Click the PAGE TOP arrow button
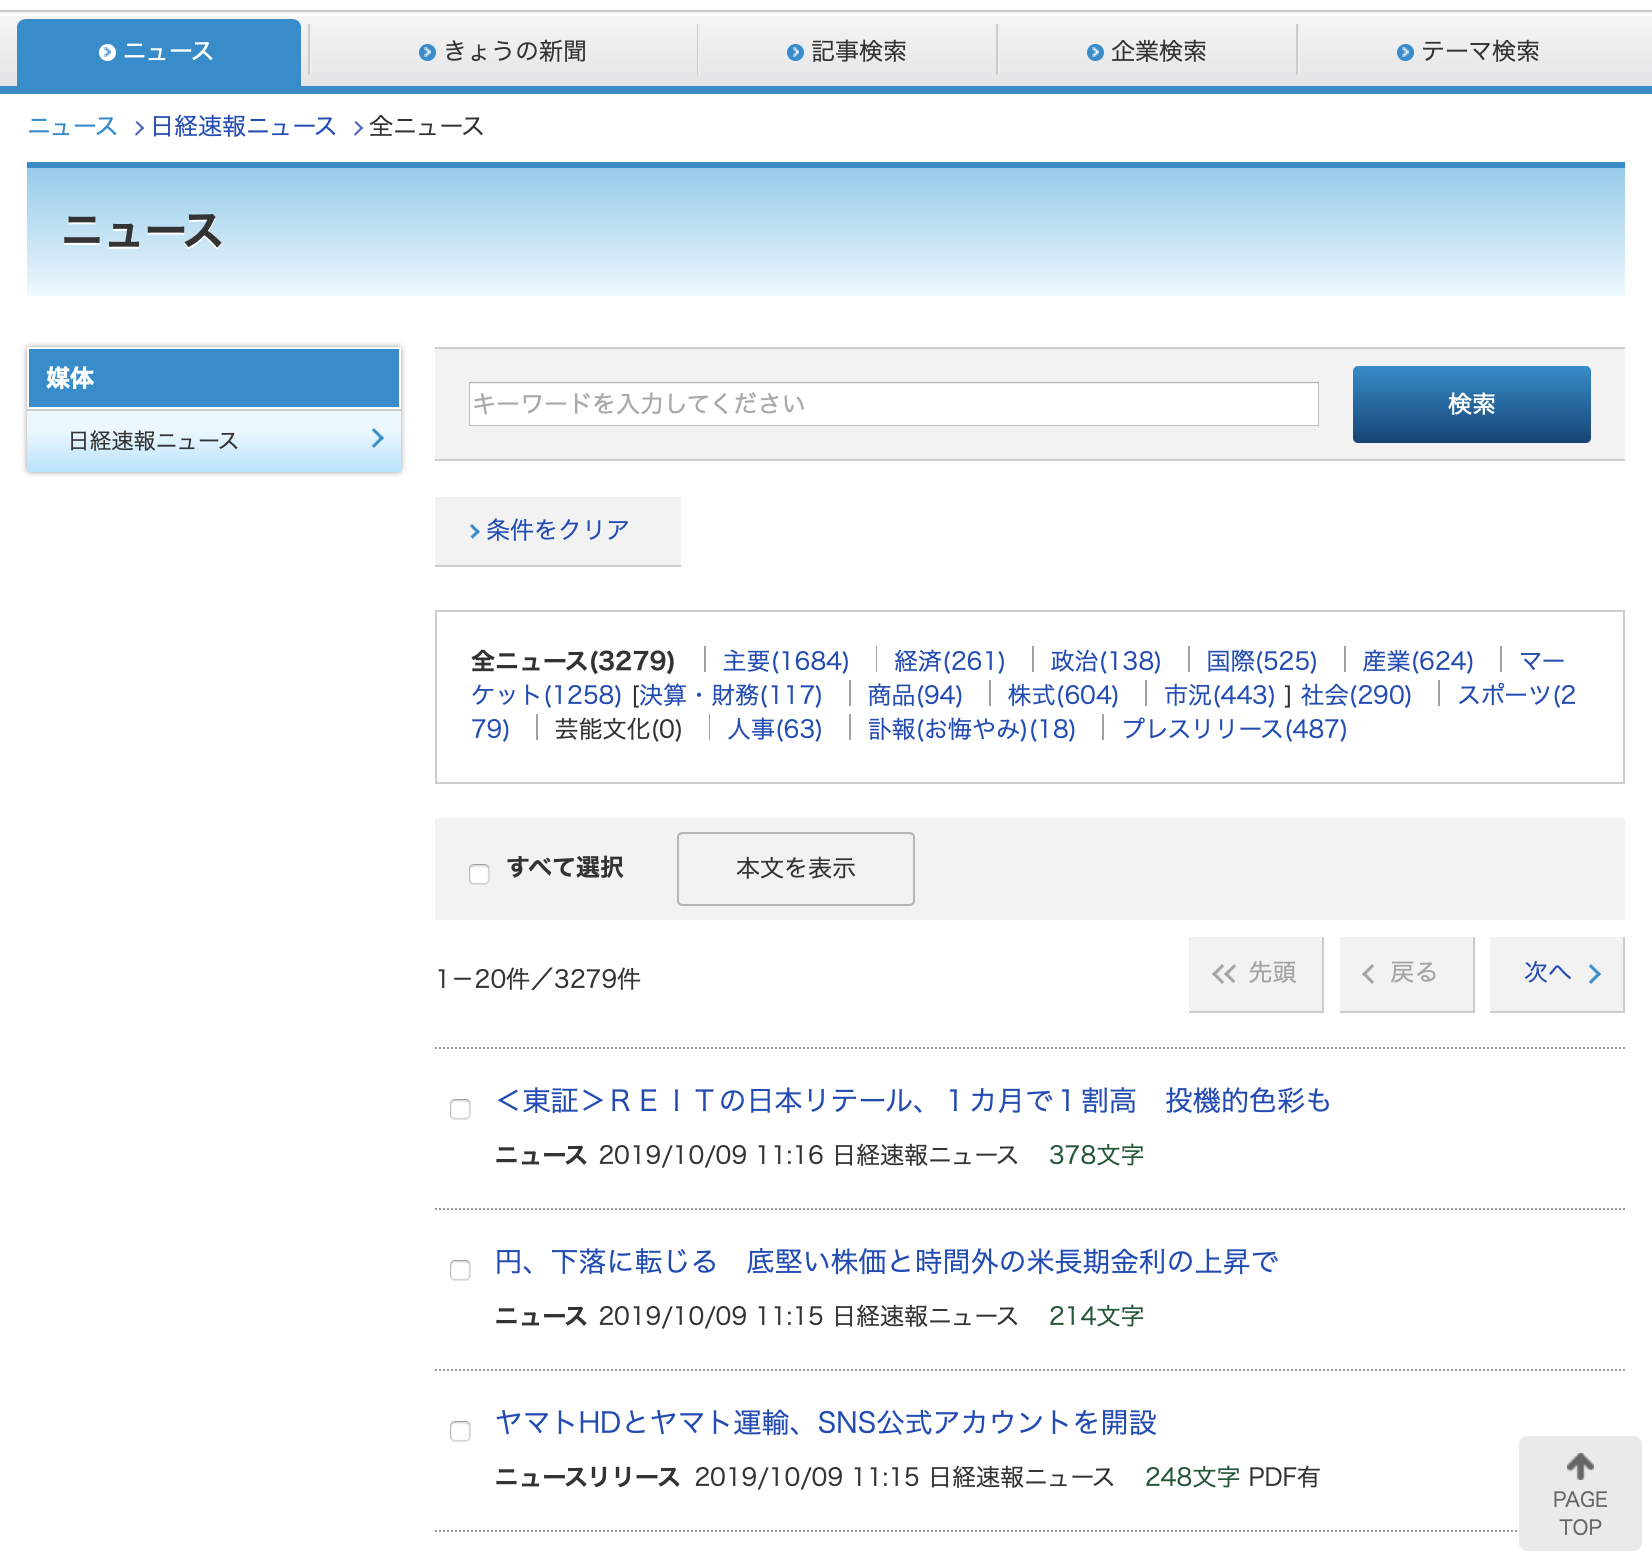 (1580, 1494)
